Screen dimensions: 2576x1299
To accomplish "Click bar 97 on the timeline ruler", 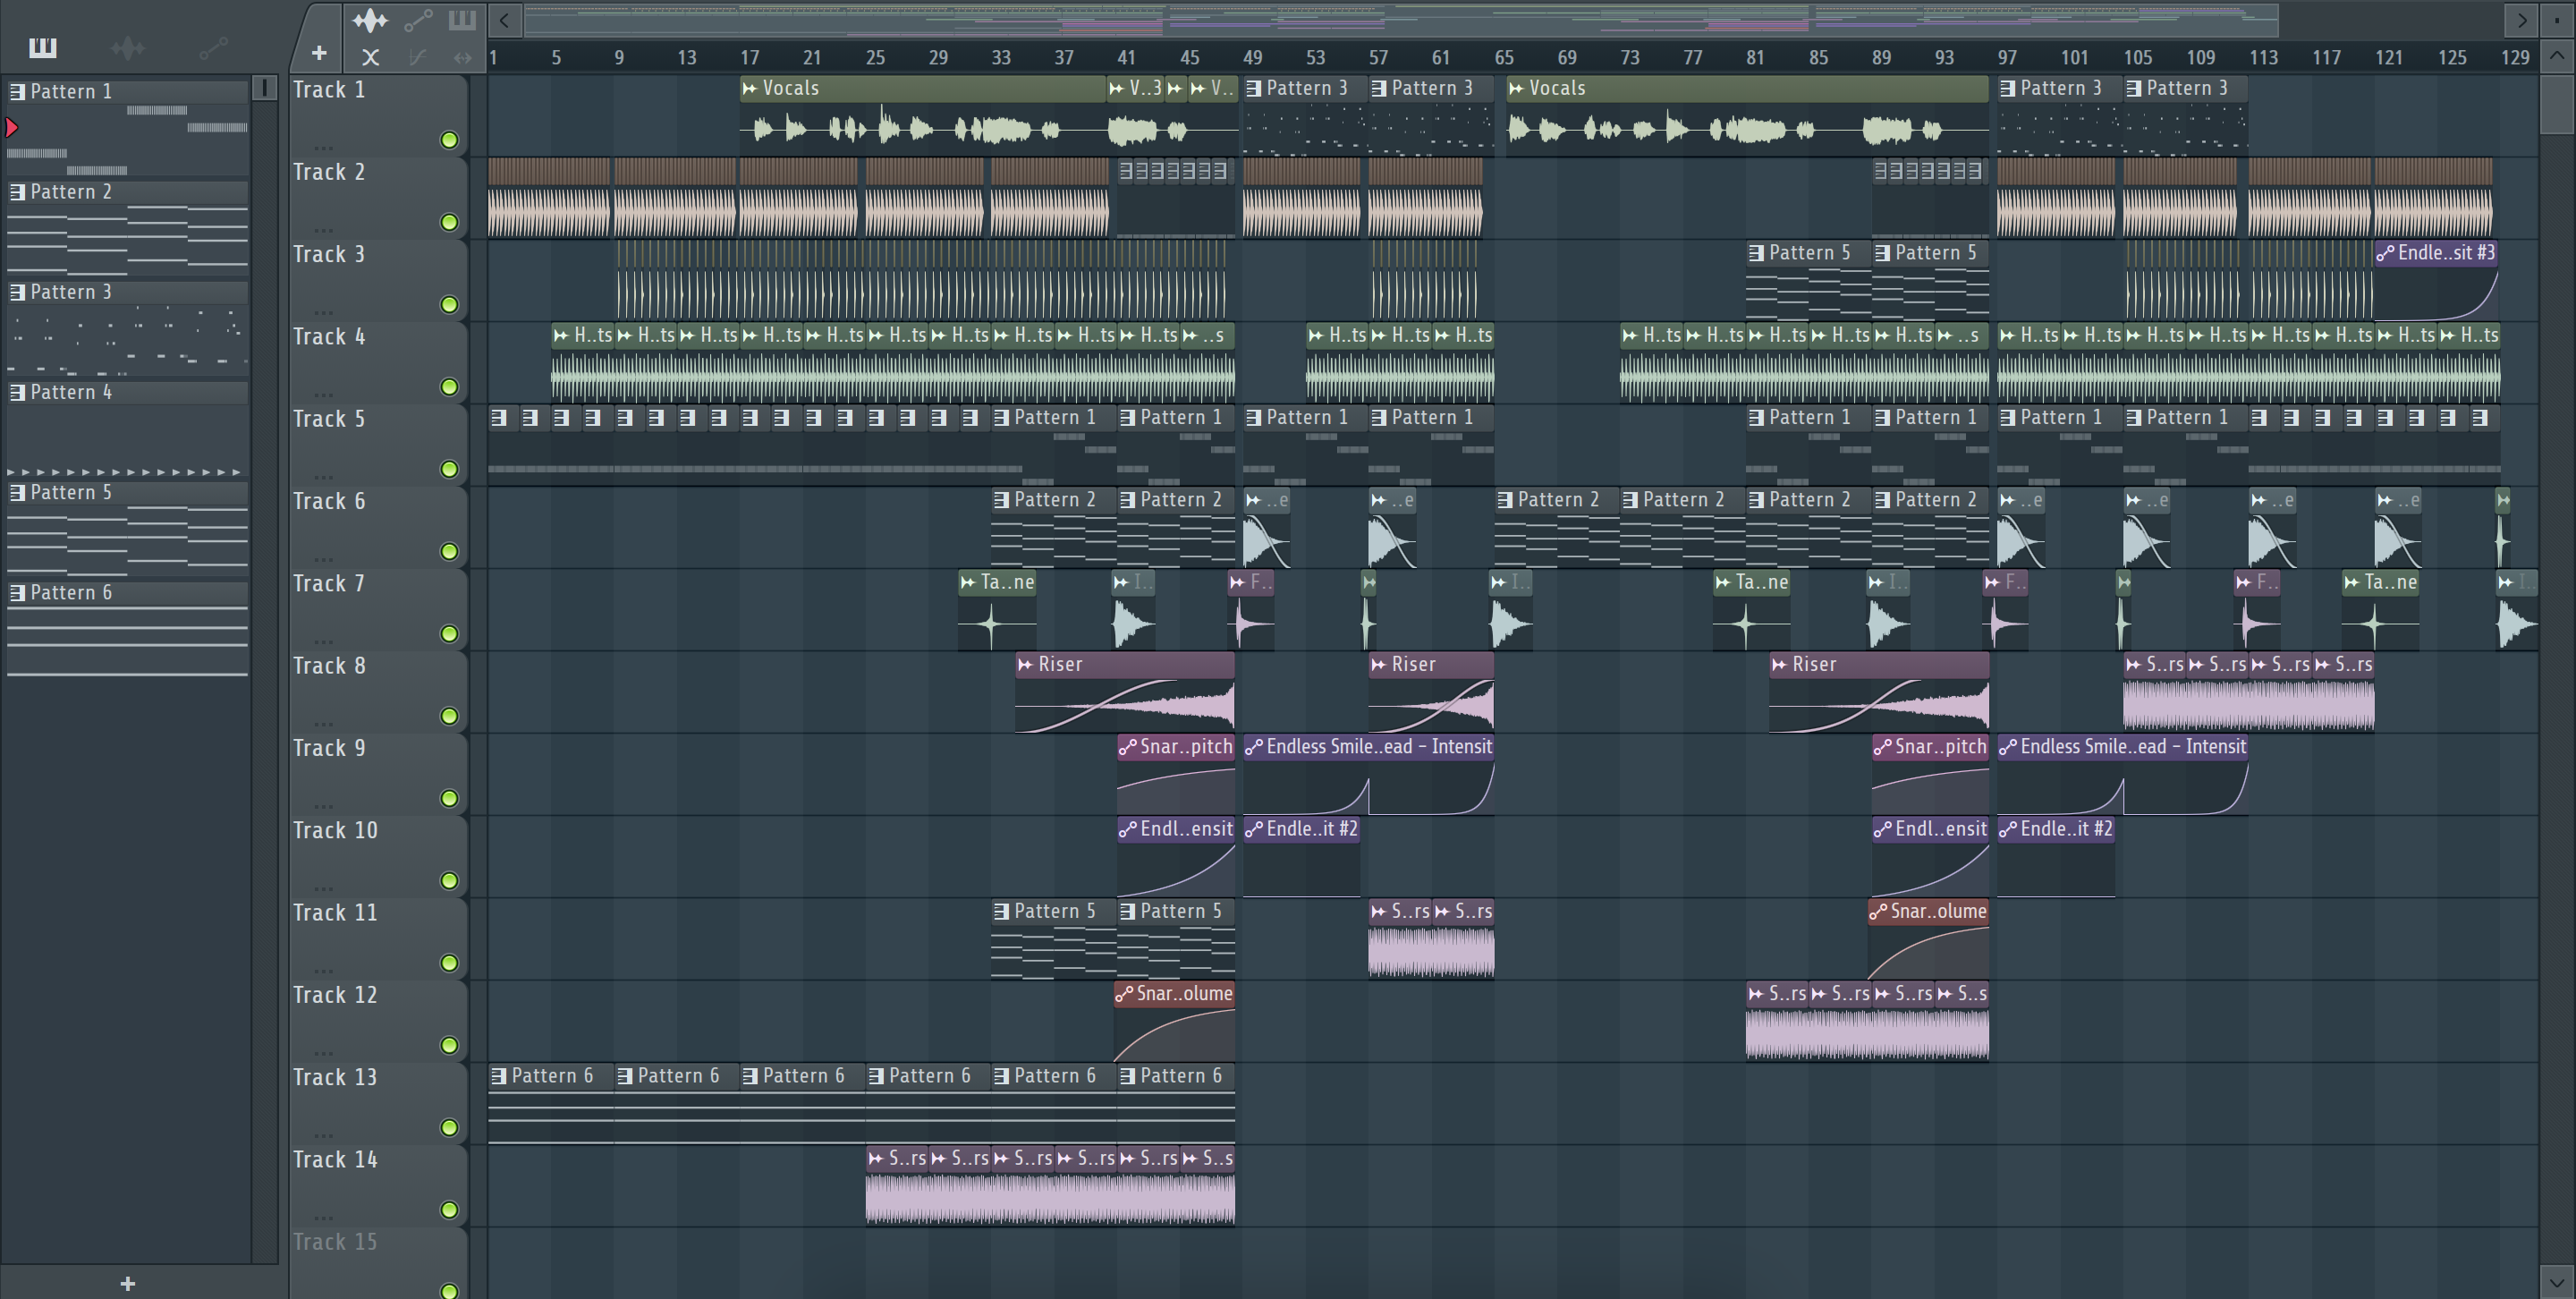I will (x=2006, y=57).
